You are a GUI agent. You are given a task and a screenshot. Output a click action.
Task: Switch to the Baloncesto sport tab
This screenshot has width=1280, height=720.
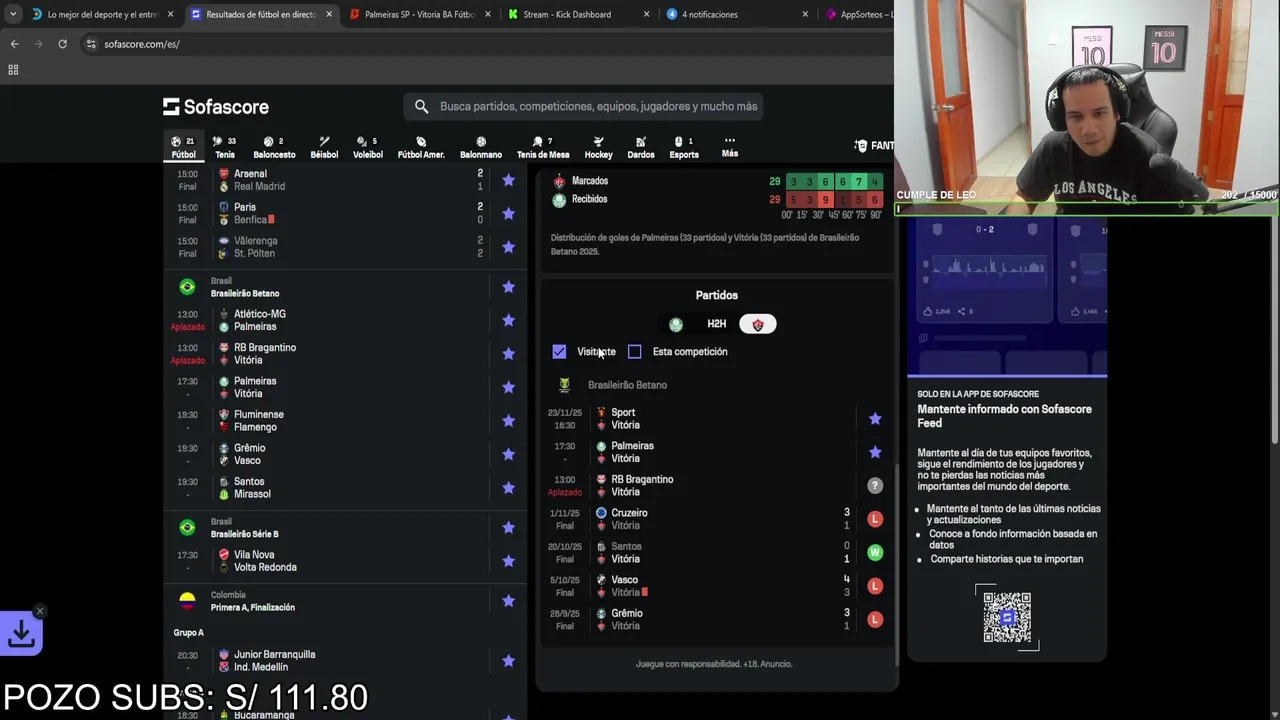pos(274,147)
